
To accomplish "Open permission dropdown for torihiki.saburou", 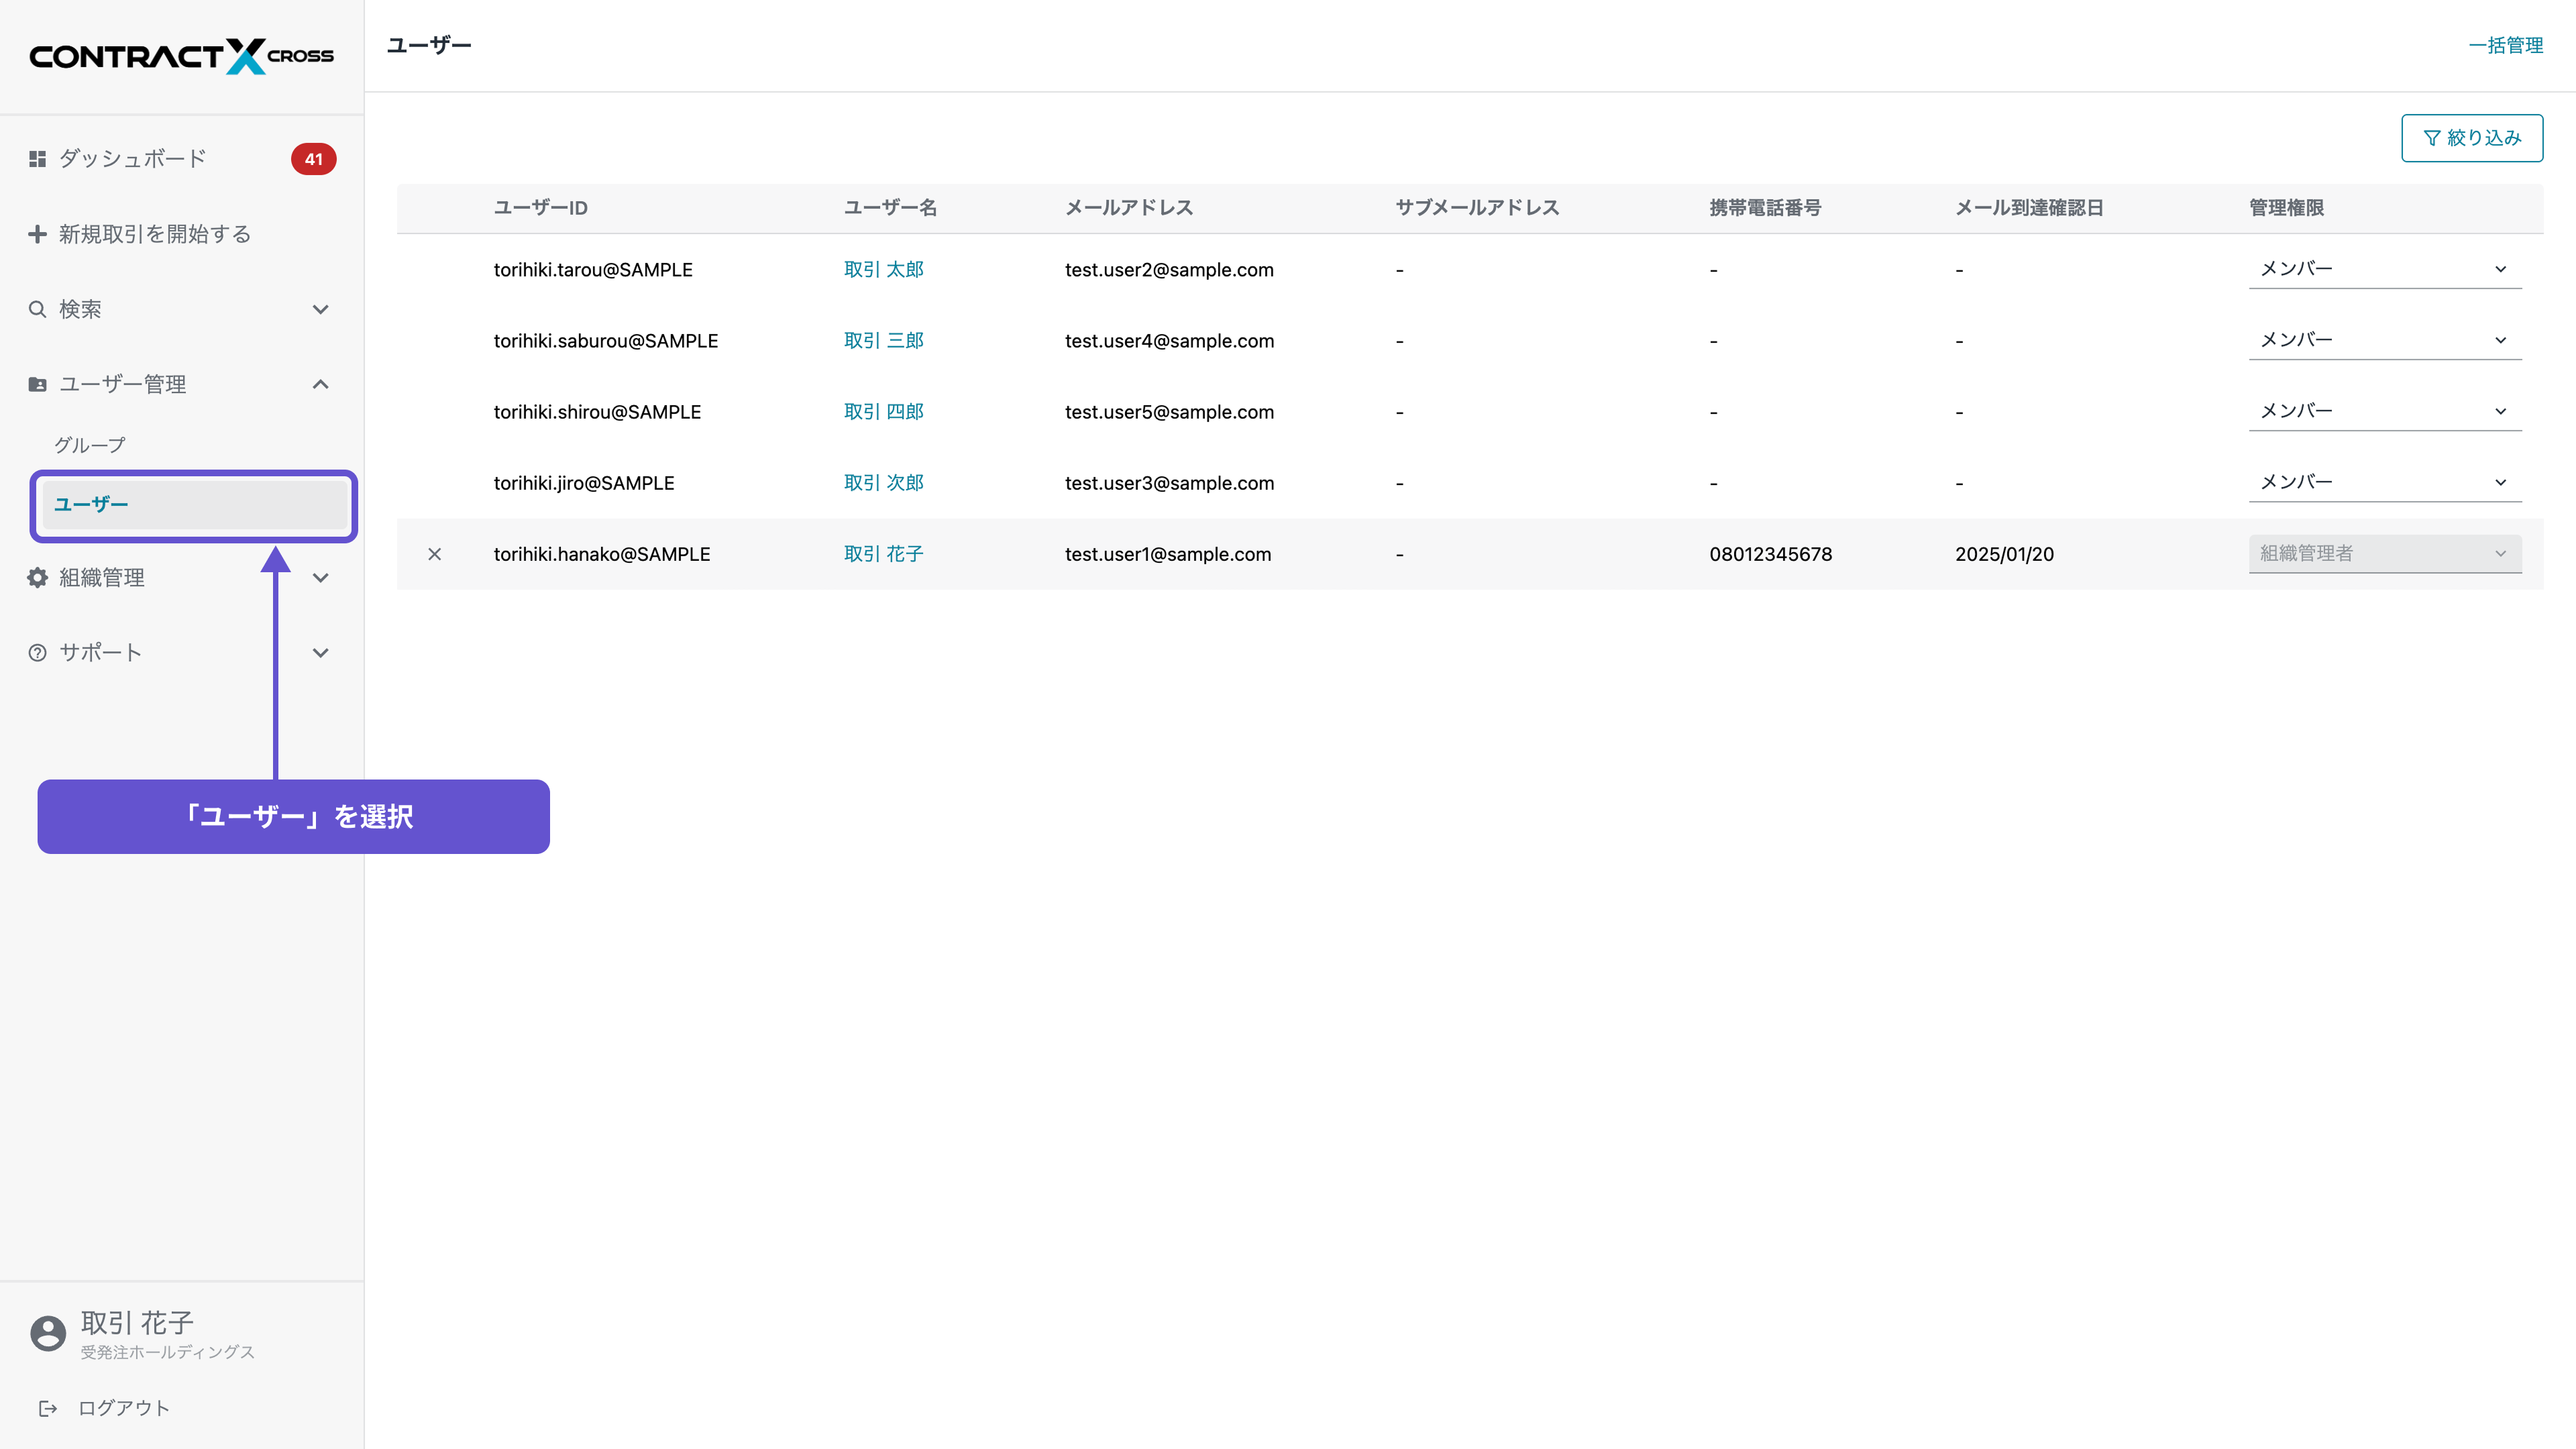I will (2384, 340).
